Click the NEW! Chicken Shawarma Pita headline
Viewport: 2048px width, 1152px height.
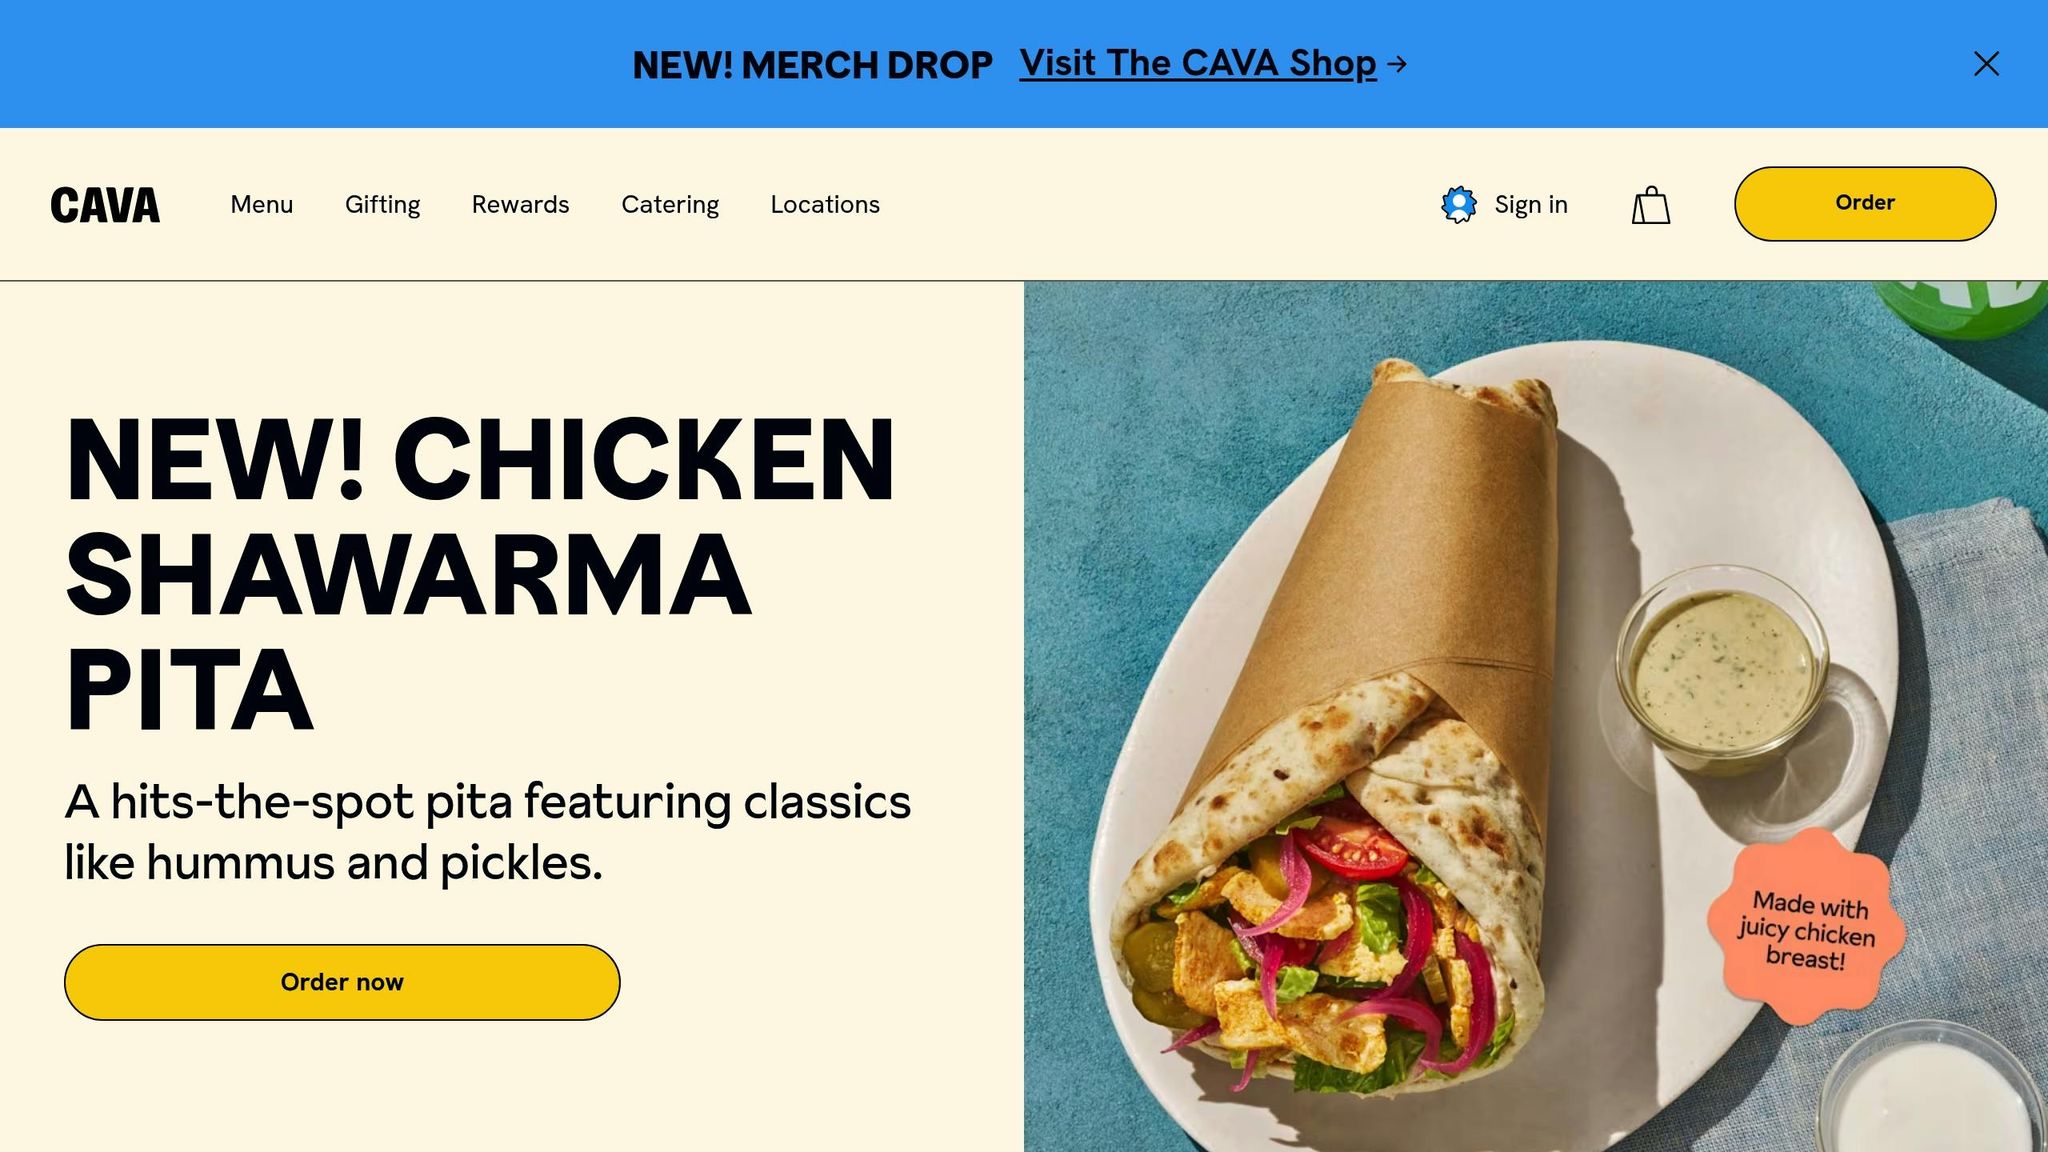(x=480, y=574)
